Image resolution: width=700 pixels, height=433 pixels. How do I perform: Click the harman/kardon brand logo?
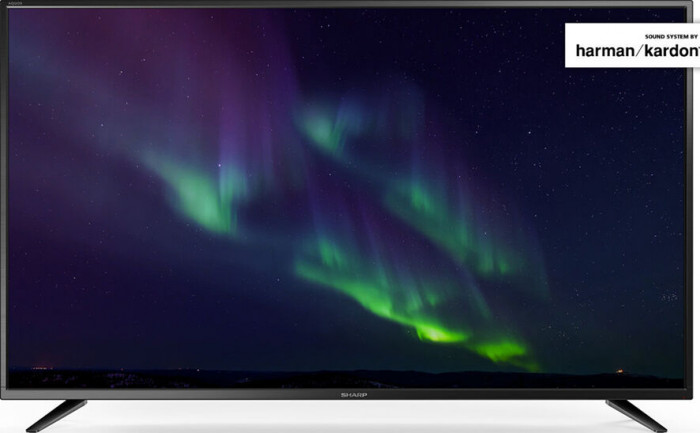coord(636,49)
